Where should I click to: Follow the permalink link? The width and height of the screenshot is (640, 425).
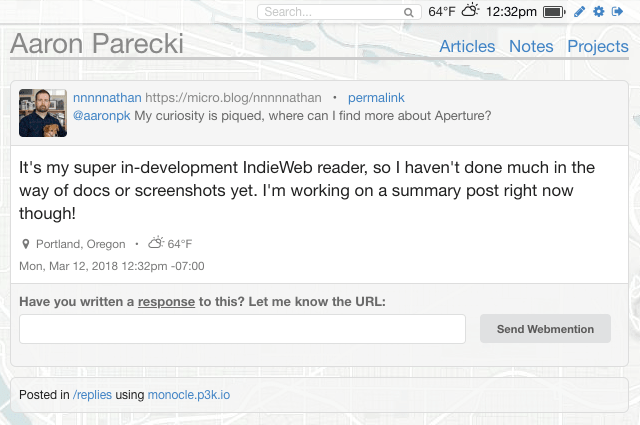click(x=376, y=98)
